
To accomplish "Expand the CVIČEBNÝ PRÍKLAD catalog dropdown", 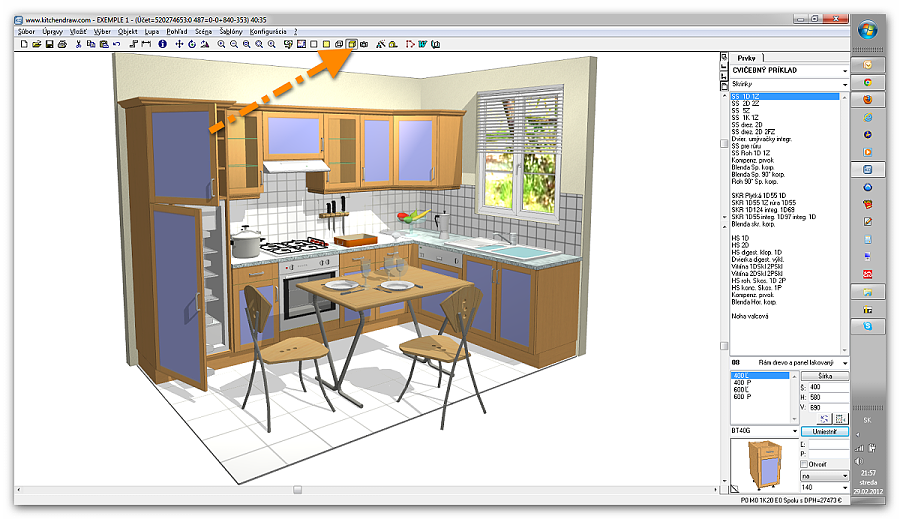I will coord(844,72).
